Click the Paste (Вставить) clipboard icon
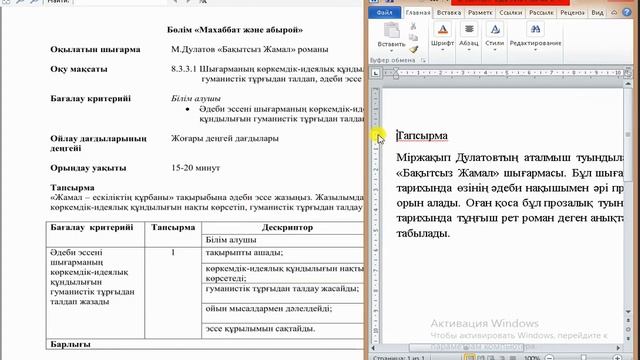The image size is (640, 360). tap(391, 30)
